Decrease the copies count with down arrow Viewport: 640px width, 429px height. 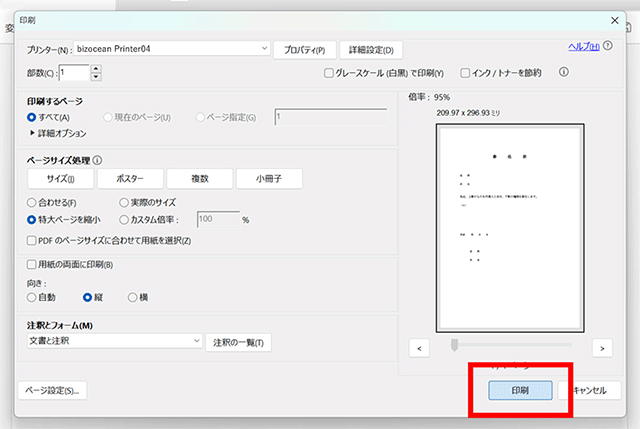tap(96, 77)
